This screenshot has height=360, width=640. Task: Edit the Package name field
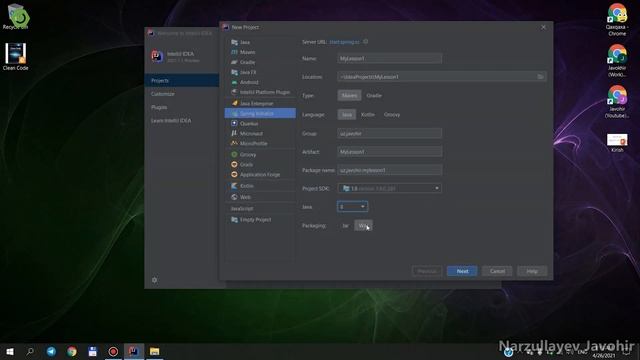point(389,170)
